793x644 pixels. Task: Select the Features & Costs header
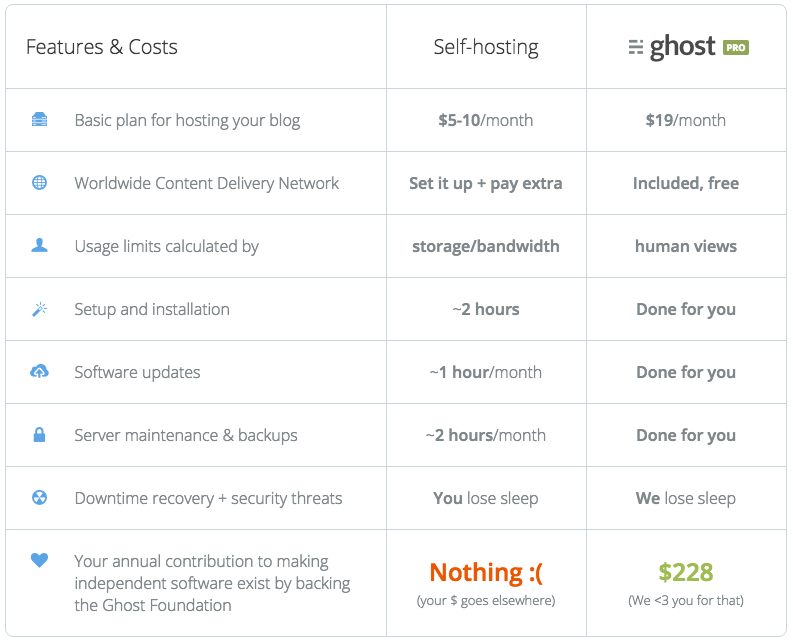(x=102, y=47)
